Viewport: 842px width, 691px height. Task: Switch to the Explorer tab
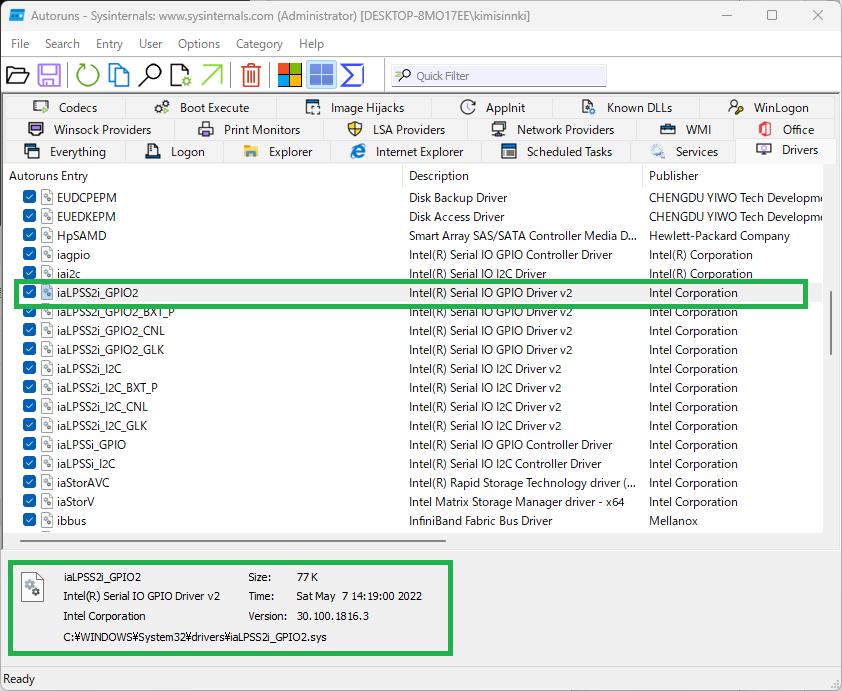tap(278, 151)
